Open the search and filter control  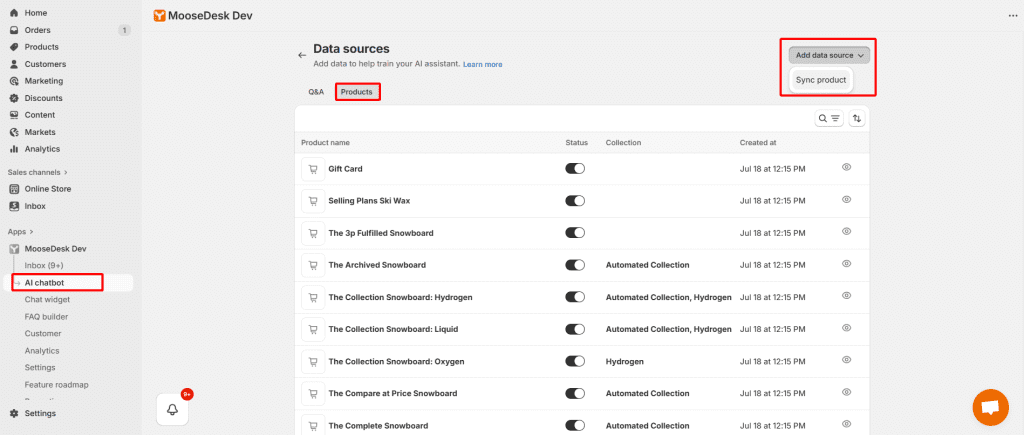(x=829, y=118)
